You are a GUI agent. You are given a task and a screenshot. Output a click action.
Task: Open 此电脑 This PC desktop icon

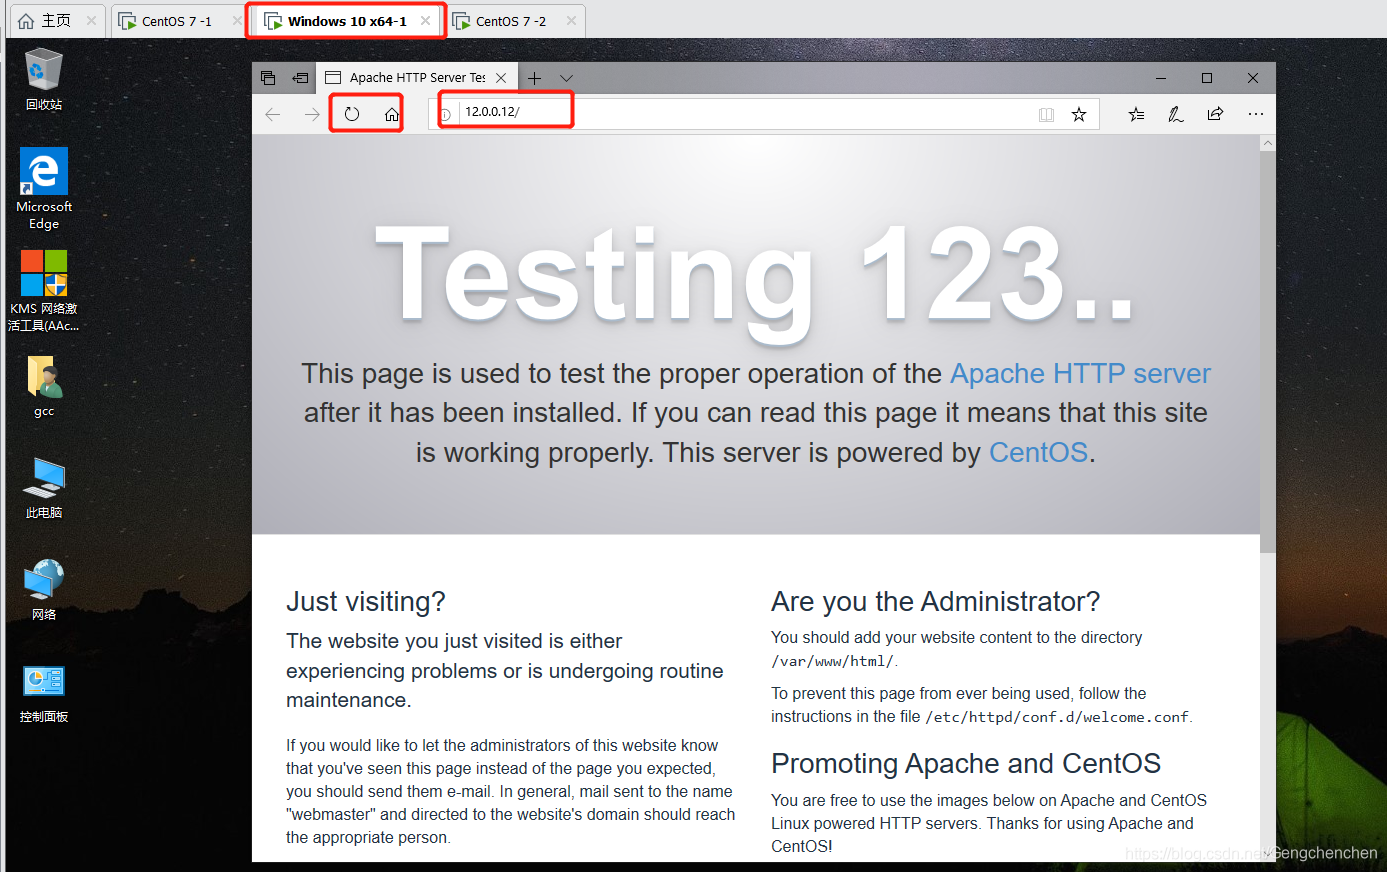44,488
